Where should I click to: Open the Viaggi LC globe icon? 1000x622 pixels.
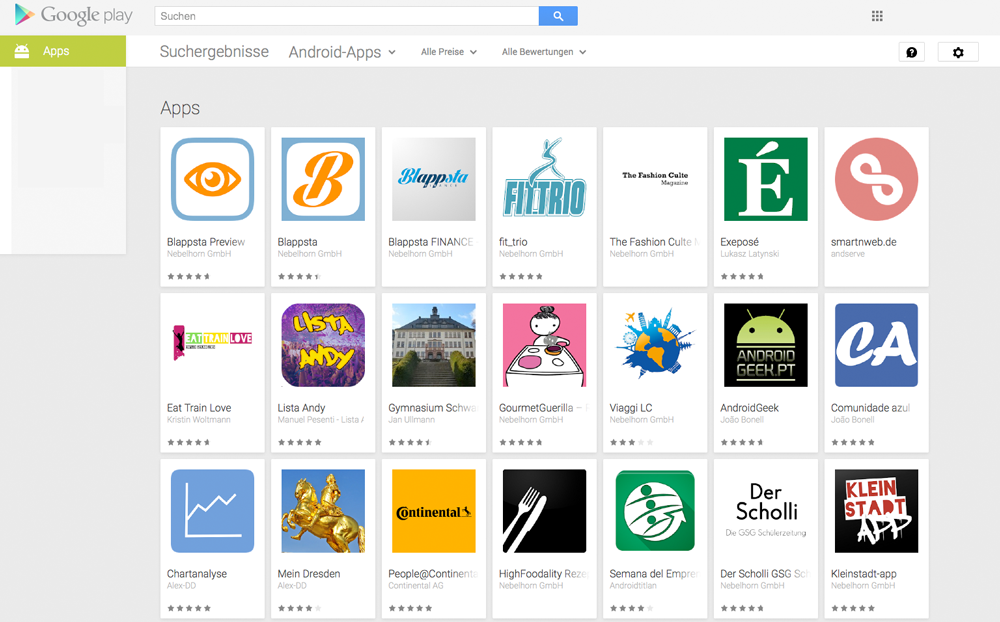click(655, 345)
